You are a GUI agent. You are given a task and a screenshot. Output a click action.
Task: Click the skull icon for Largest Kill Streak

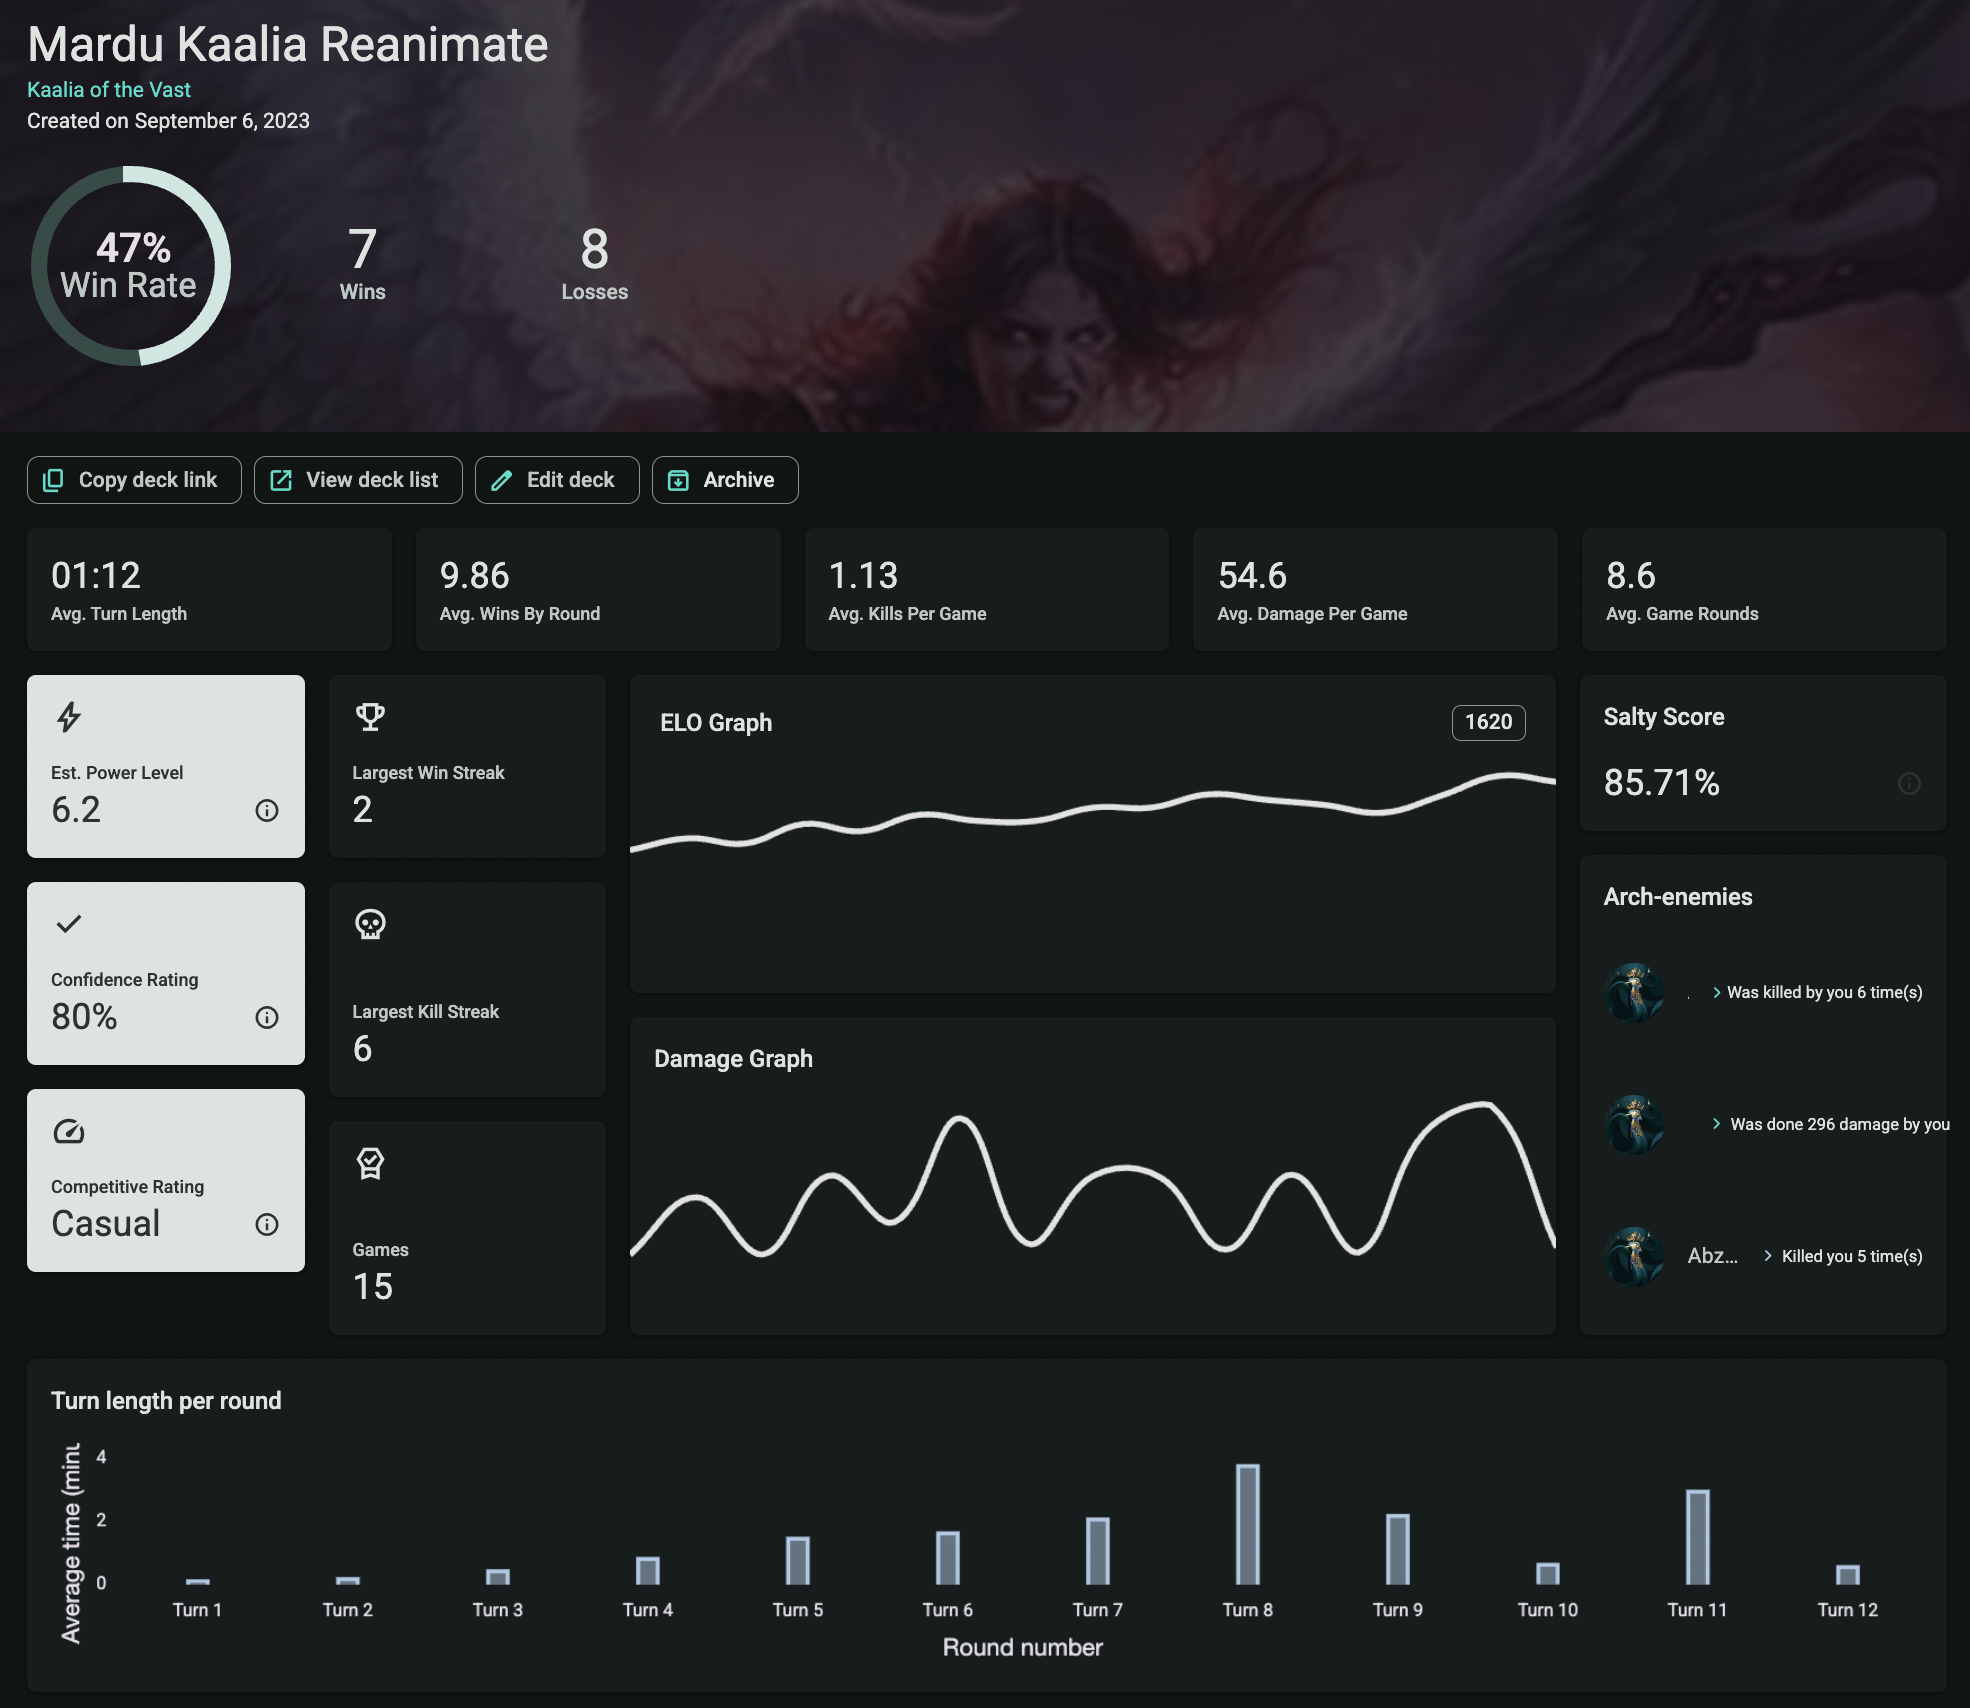pyautogui.click(x=370, y=924)
